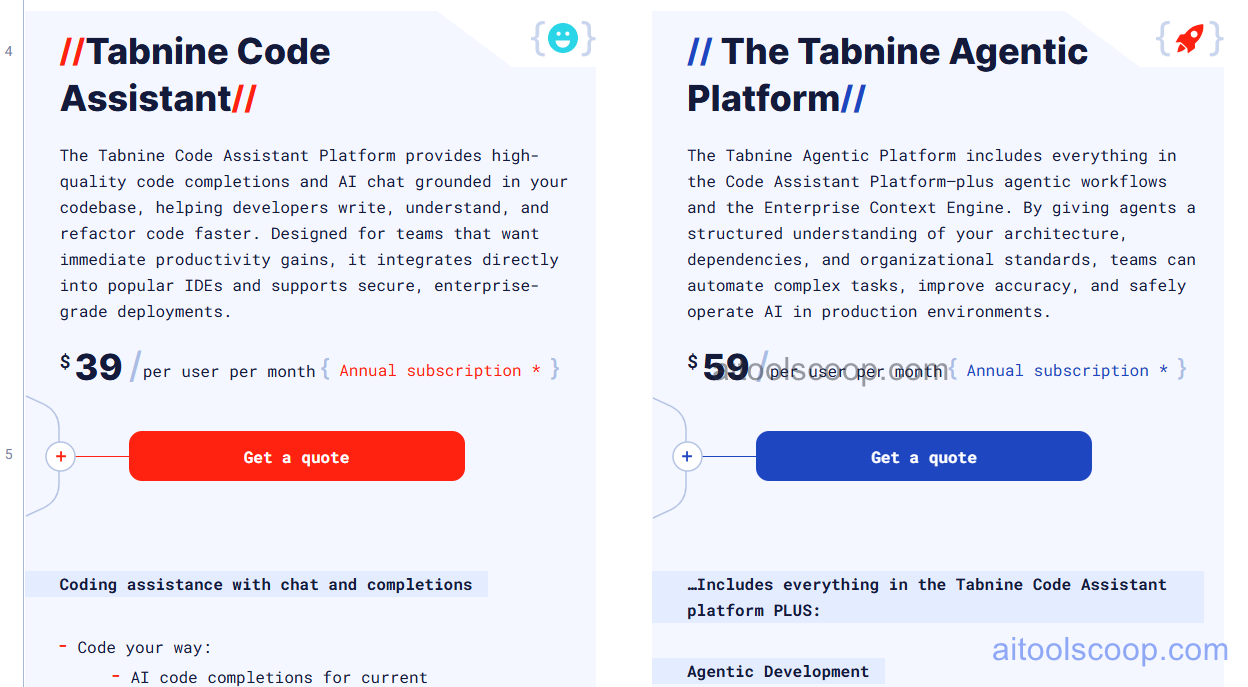1248x687 pixels.
Task: Expand the Coding assistance with chat section
Action: [266, 584]
